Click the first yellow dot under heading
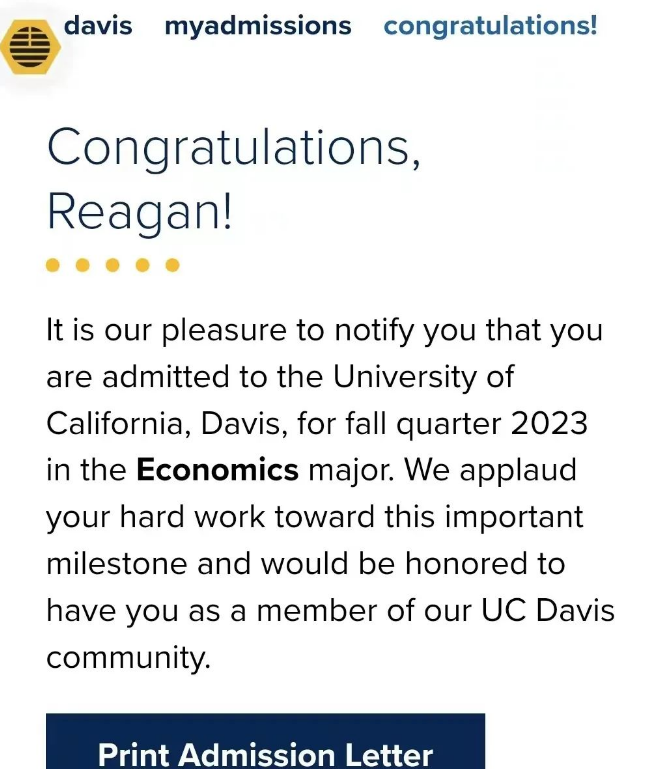This screenshot has width=649, height=773. tap(53, 265)
